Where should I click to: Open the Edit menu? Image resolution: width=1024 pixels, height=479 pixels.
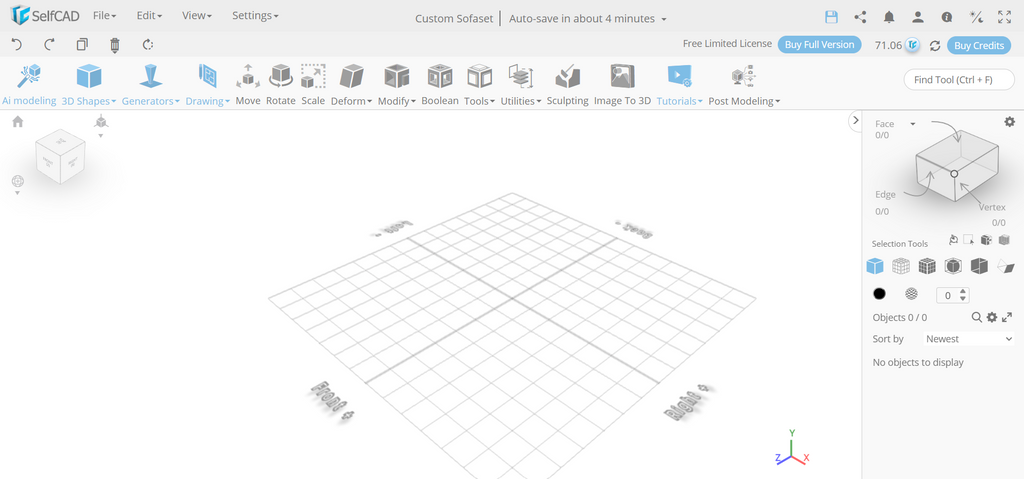149,16
